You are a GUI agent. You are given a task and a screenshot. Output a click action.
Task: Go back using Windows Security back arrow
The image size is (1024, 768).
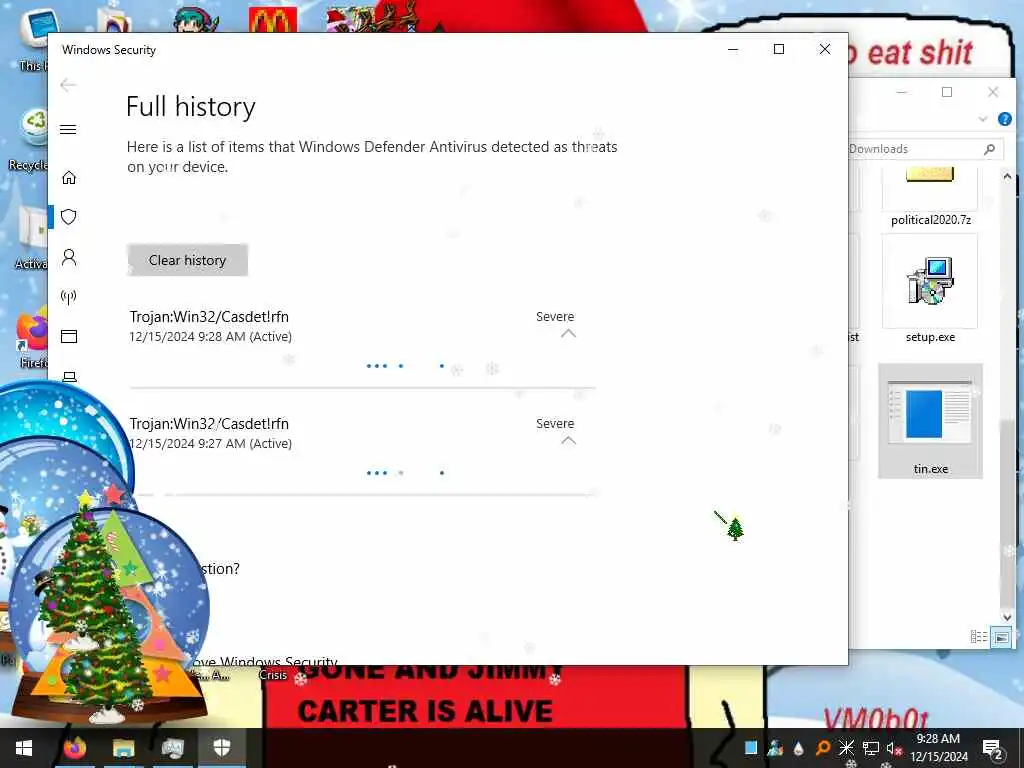coord(69,85)
